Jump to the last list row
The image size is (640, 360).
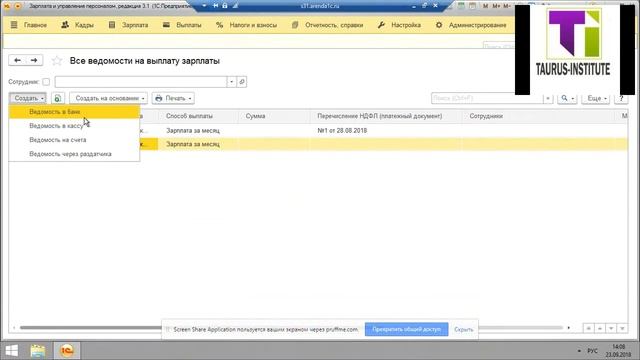(622, 328)
